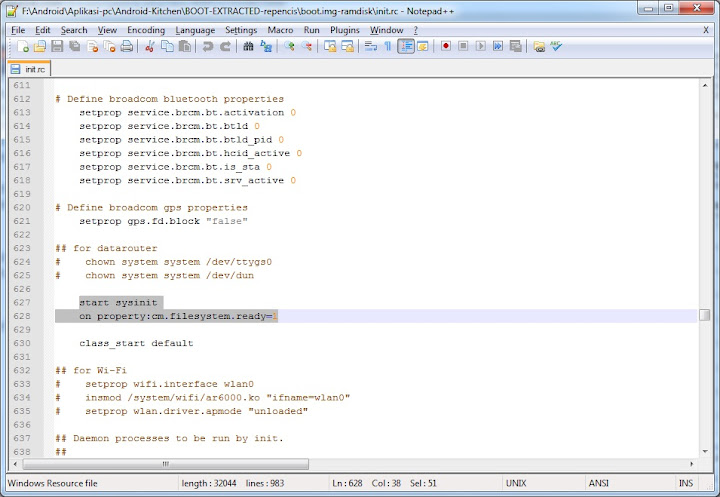Open Find with the binoculars icon

(248, 46)
